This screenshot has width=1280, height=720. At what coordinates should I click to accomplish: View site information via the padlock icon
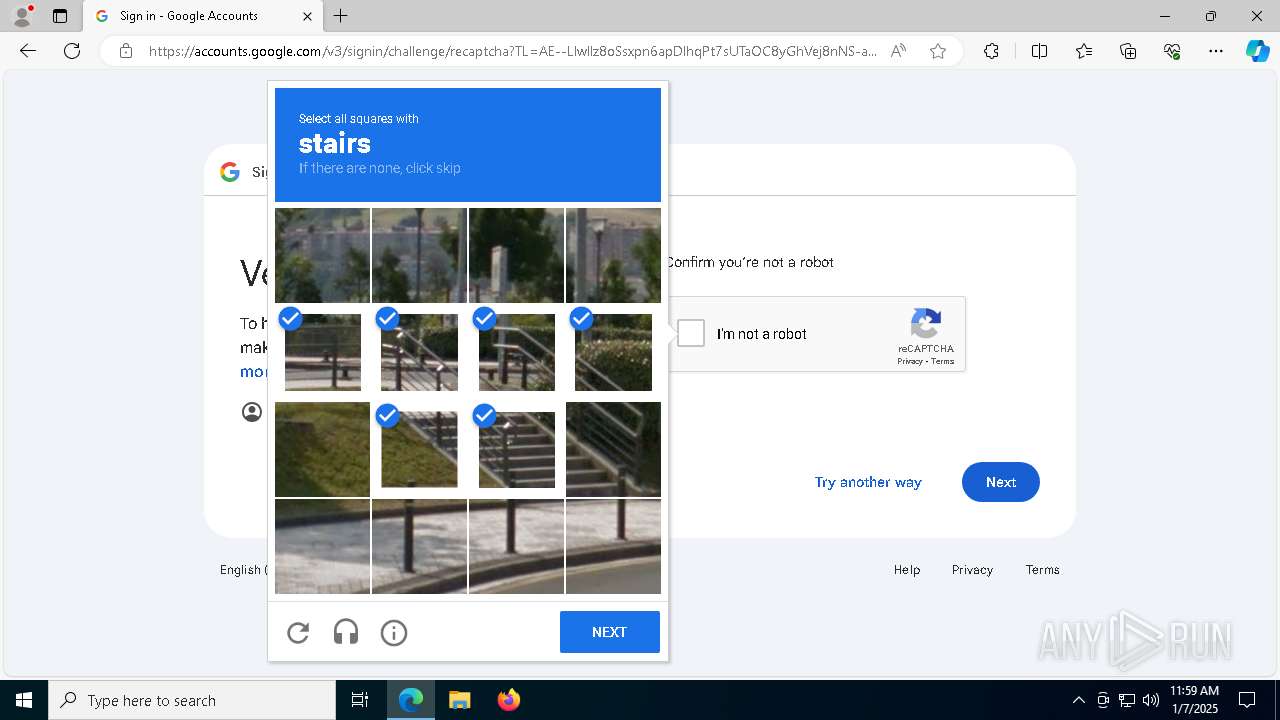(126, 51)
